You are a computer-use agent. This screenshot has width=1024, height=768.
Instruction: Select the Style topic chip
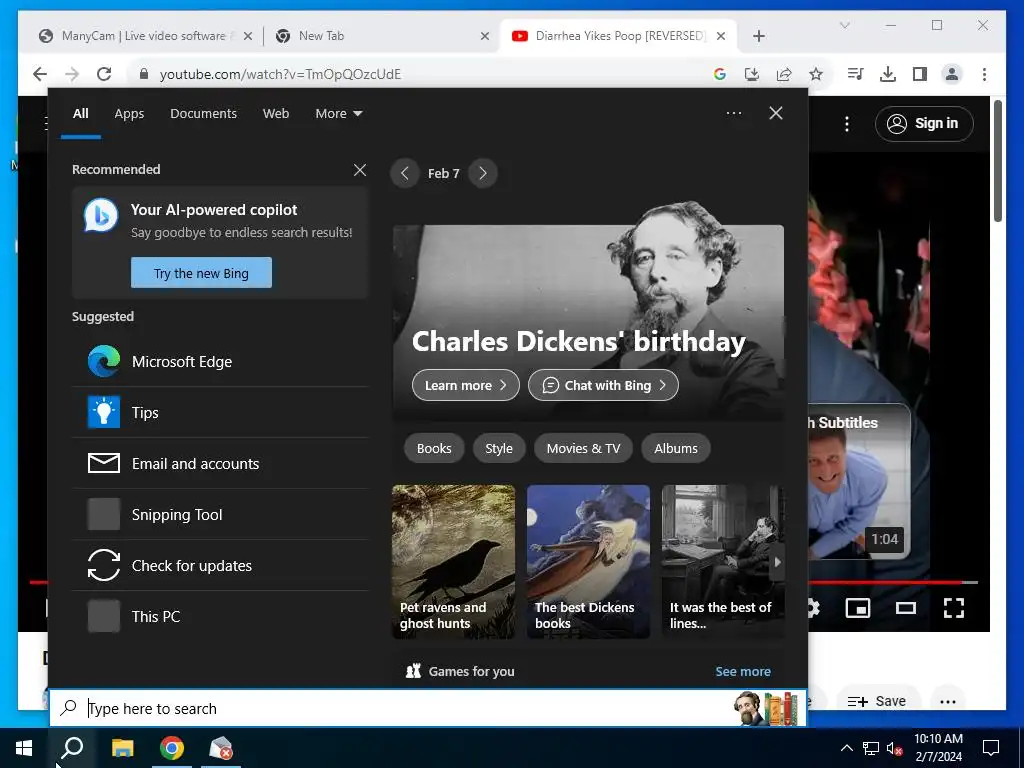pyautogui.click(x=499, y=449)
